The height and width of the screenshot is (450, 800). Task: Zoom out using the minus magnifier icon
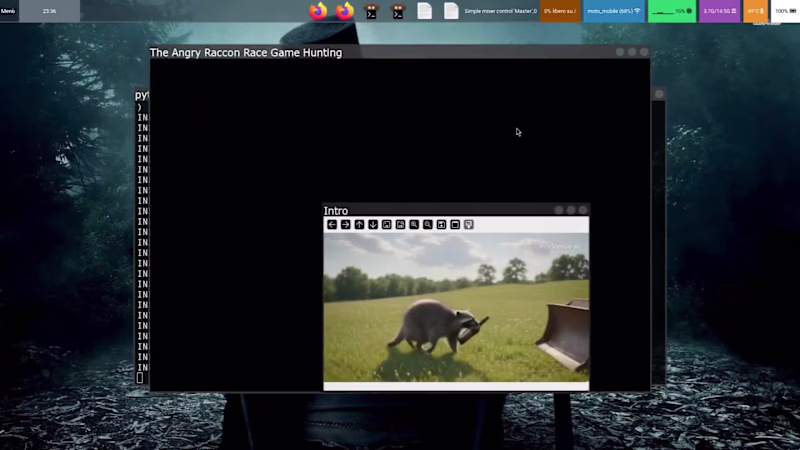click(428, 224)
